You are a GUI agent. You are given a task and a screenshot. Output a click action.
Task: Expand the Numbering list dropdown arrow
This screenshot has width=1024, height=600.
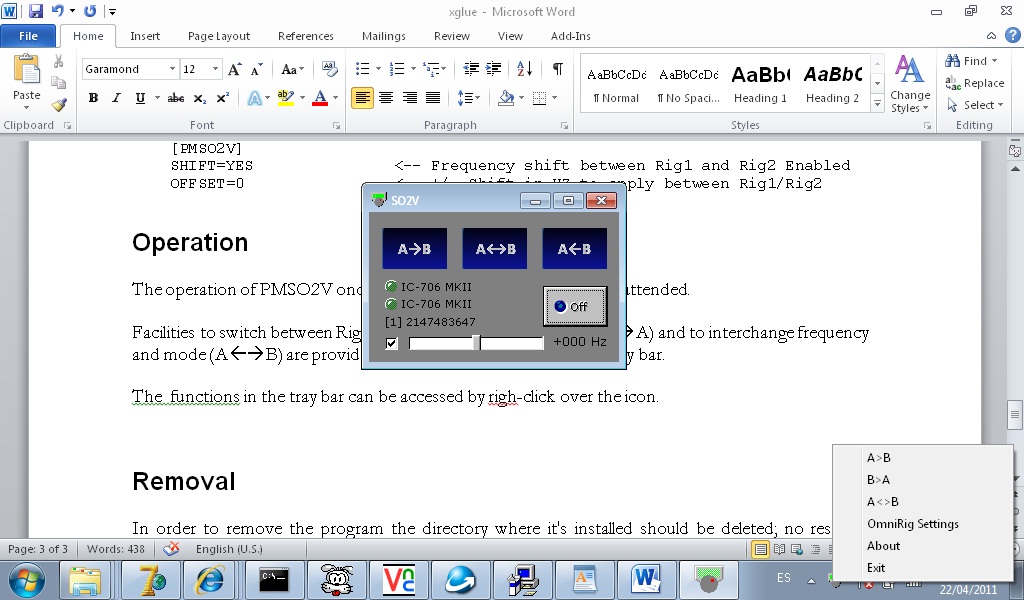413,69
